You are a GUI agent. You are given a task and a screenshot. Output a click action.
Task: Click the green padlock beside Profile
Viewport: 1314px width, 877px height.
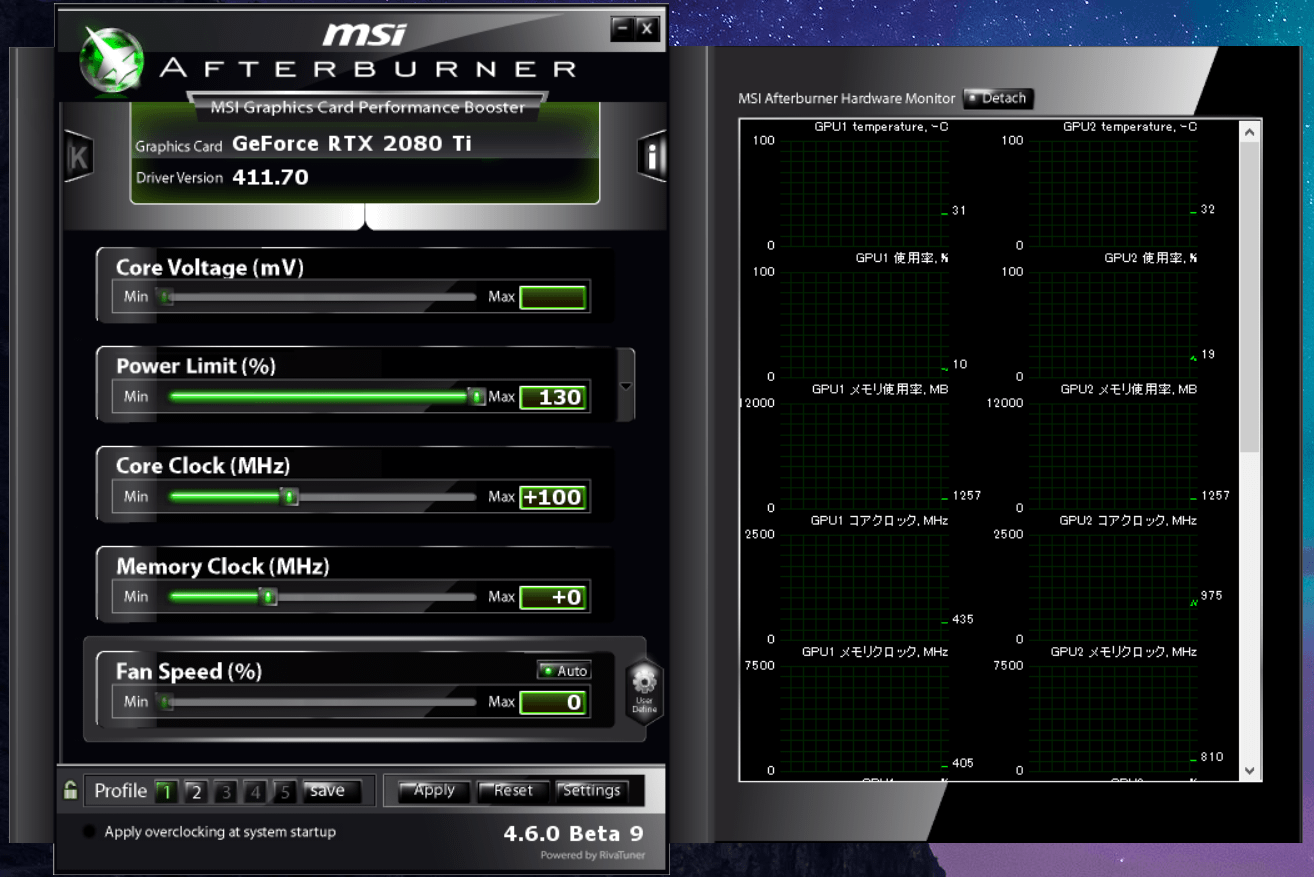[70, 790]
